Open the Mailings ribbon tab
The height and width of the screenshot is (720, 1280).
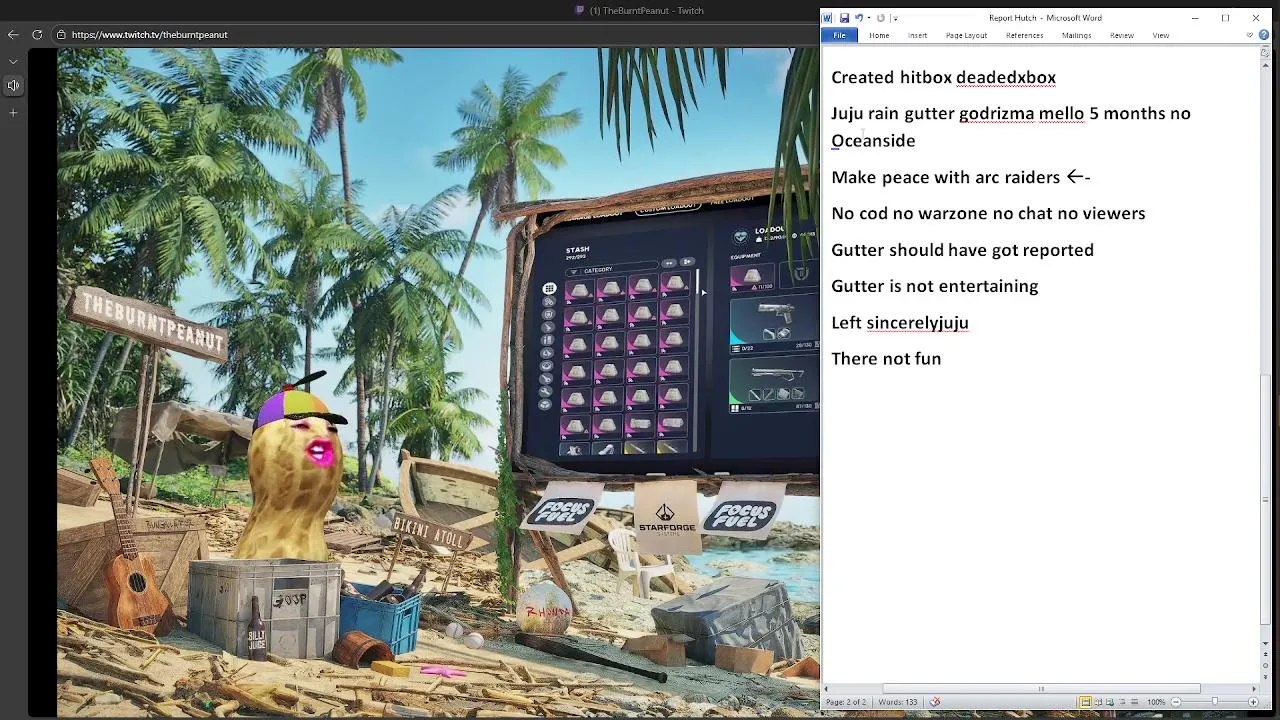click(x=1076, y=35)
